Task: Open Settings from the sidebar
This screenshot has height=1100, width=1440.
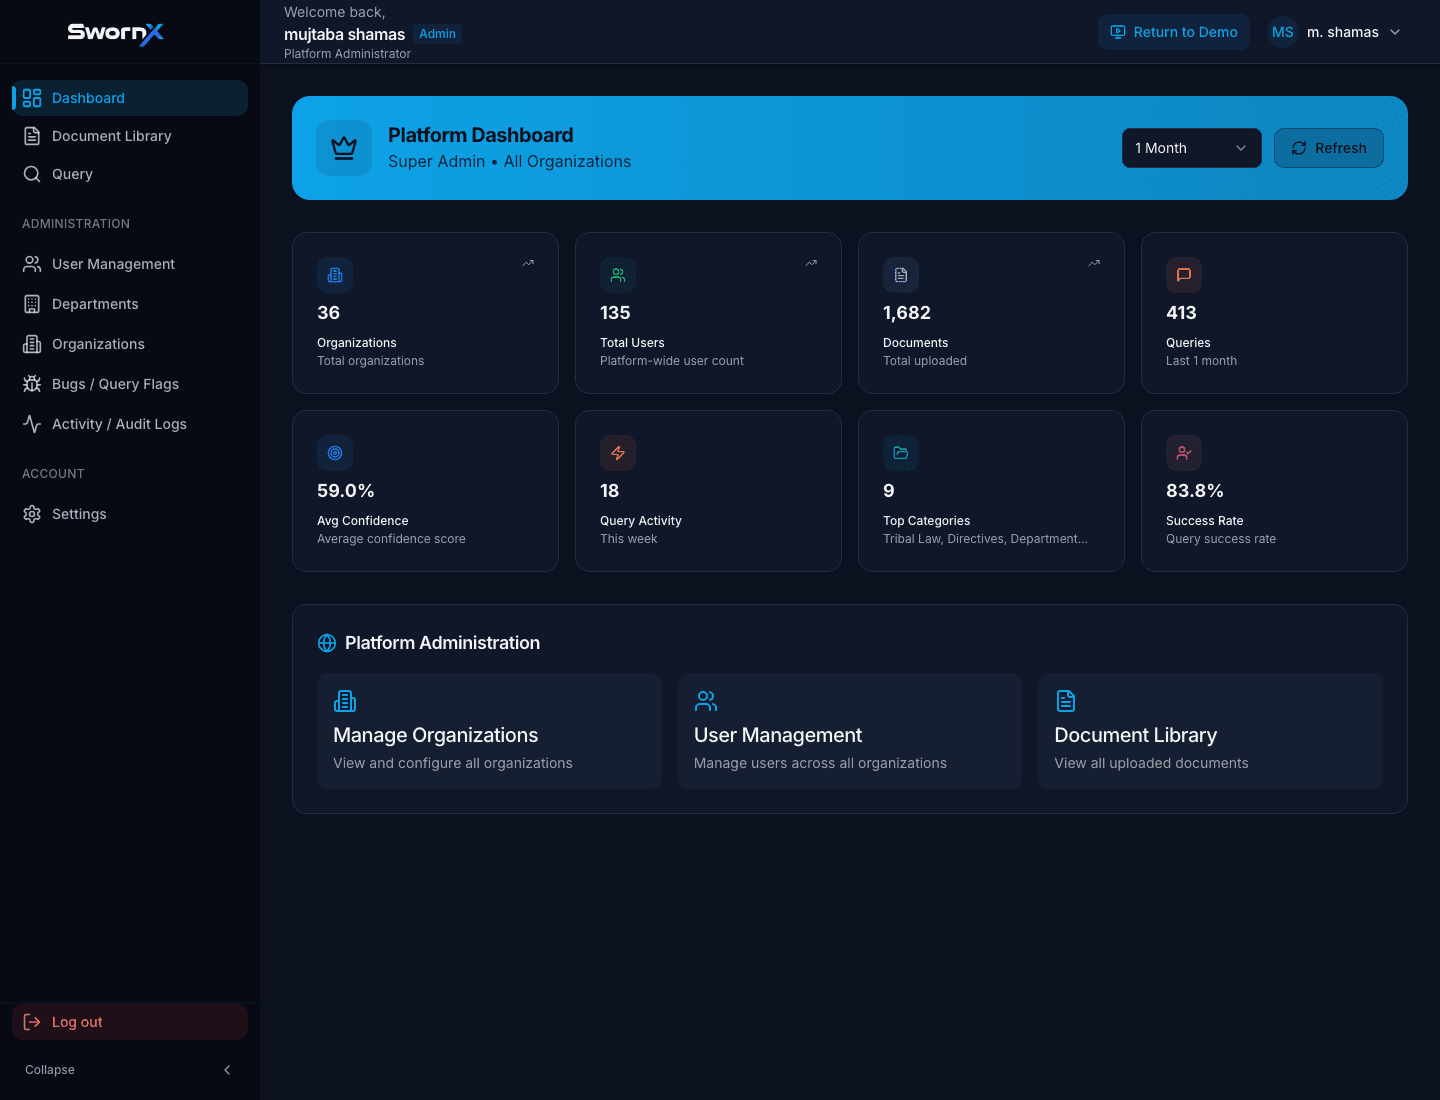Action: (130, 514)
